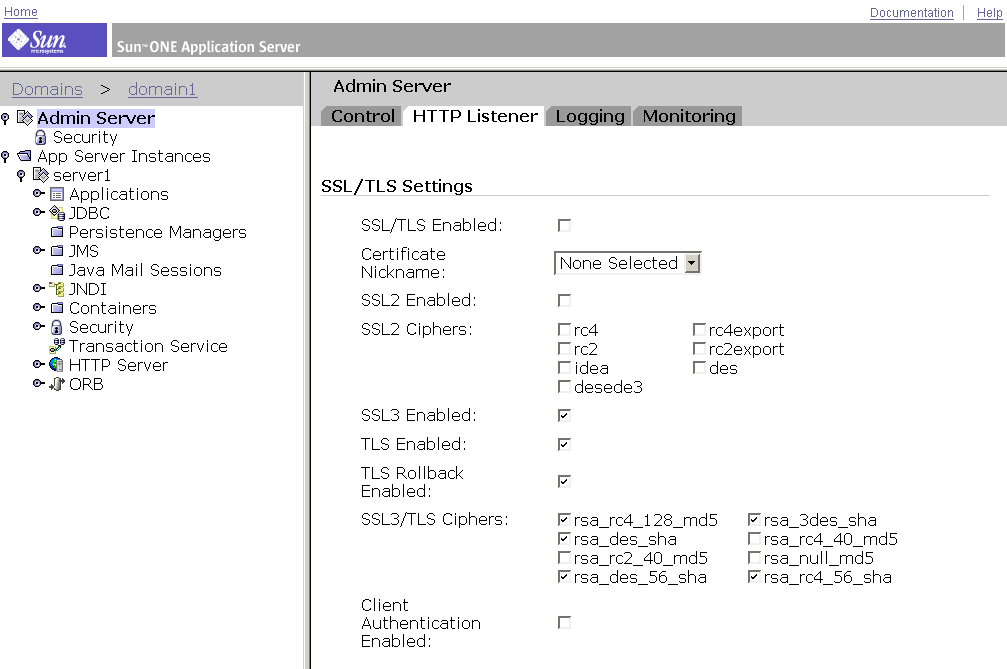Open the Certificate Nickname dropdown
Viewport: 1007px width, 669px height.
627,263
